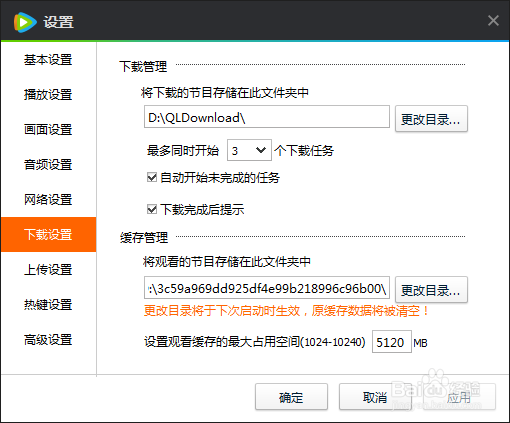Click the 设置 title text
510x423 pixels.
click(58, 22)
